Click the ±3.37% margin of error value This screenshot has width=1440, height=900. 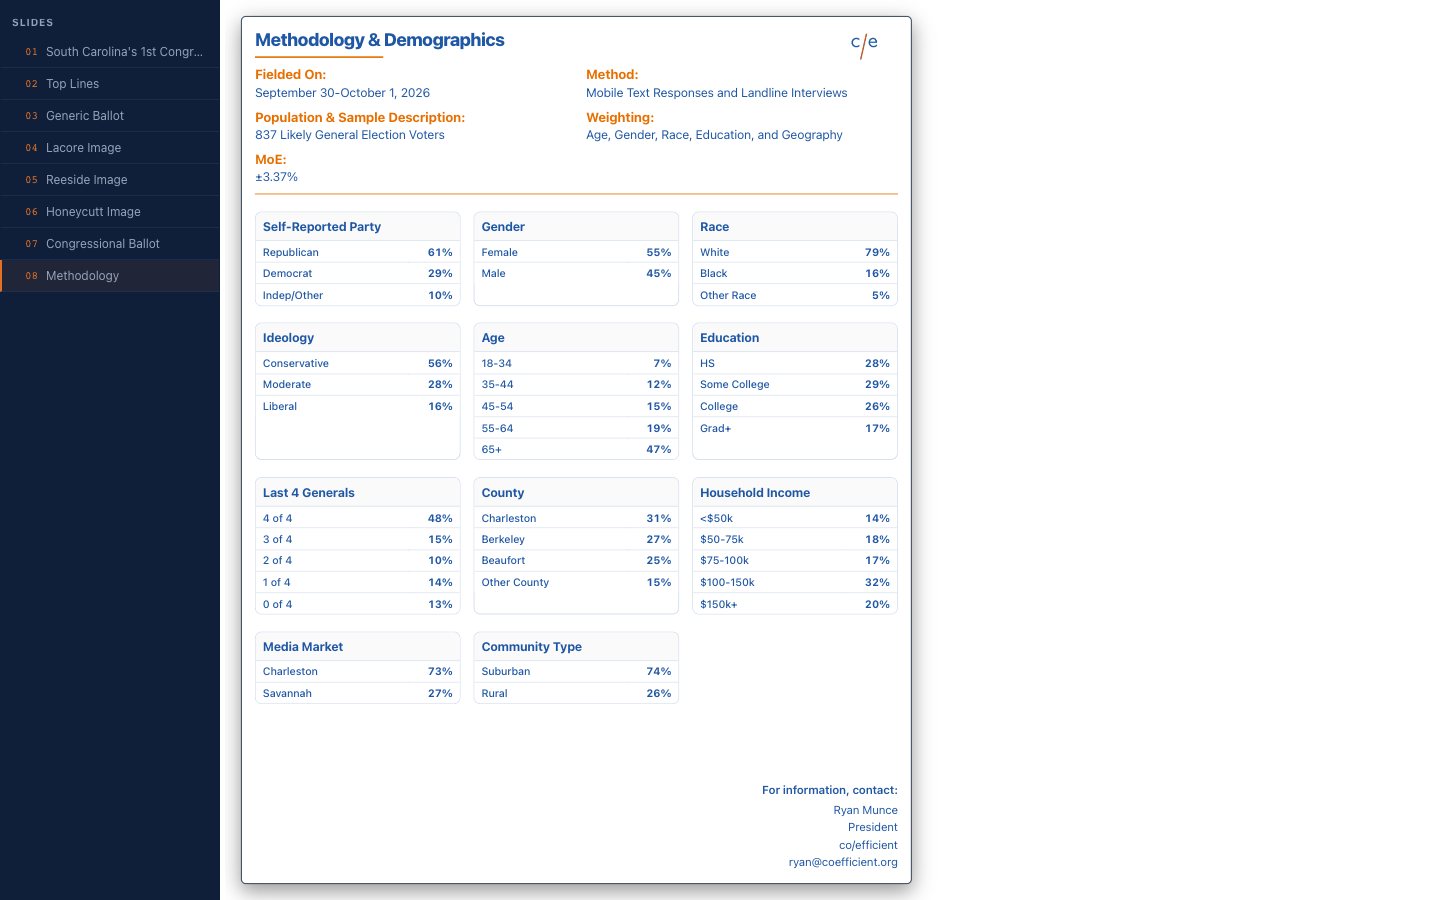pos(276,177)
